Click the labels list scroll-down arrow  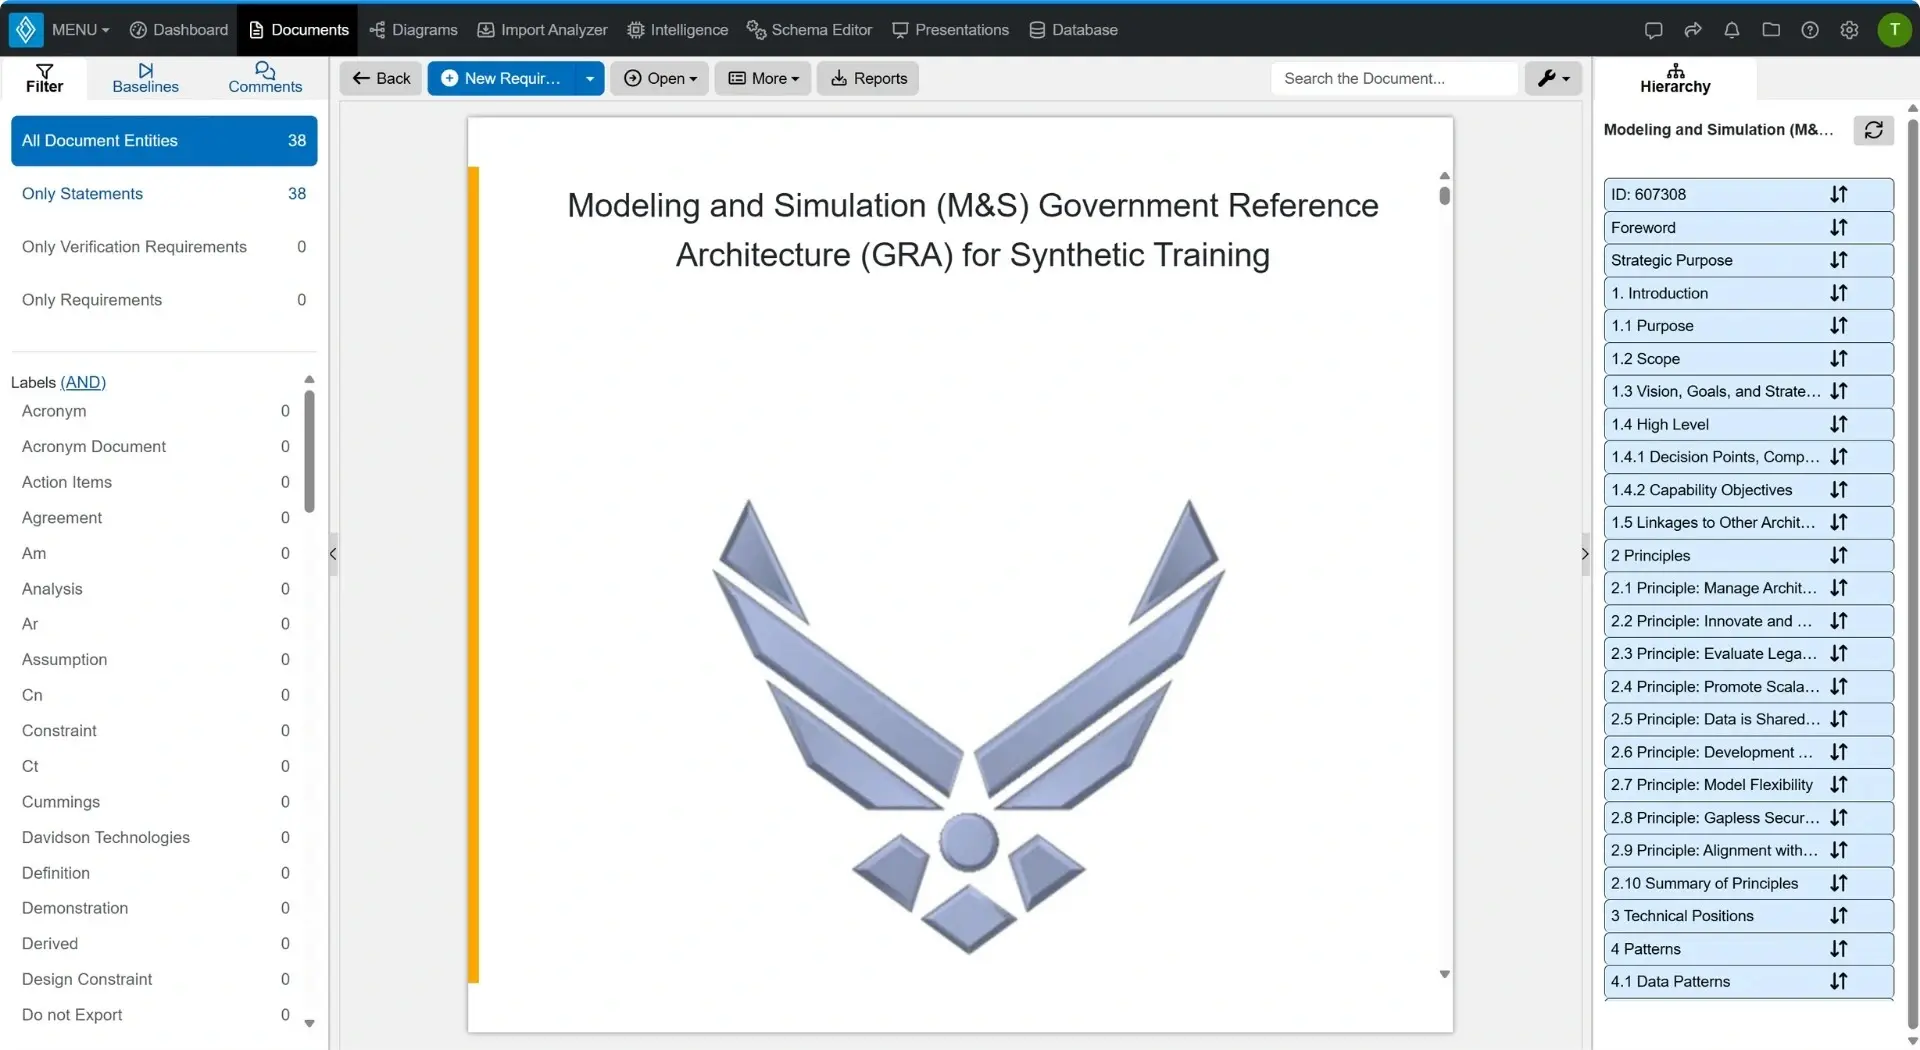pyautogui.click(x=309, y=1023)
